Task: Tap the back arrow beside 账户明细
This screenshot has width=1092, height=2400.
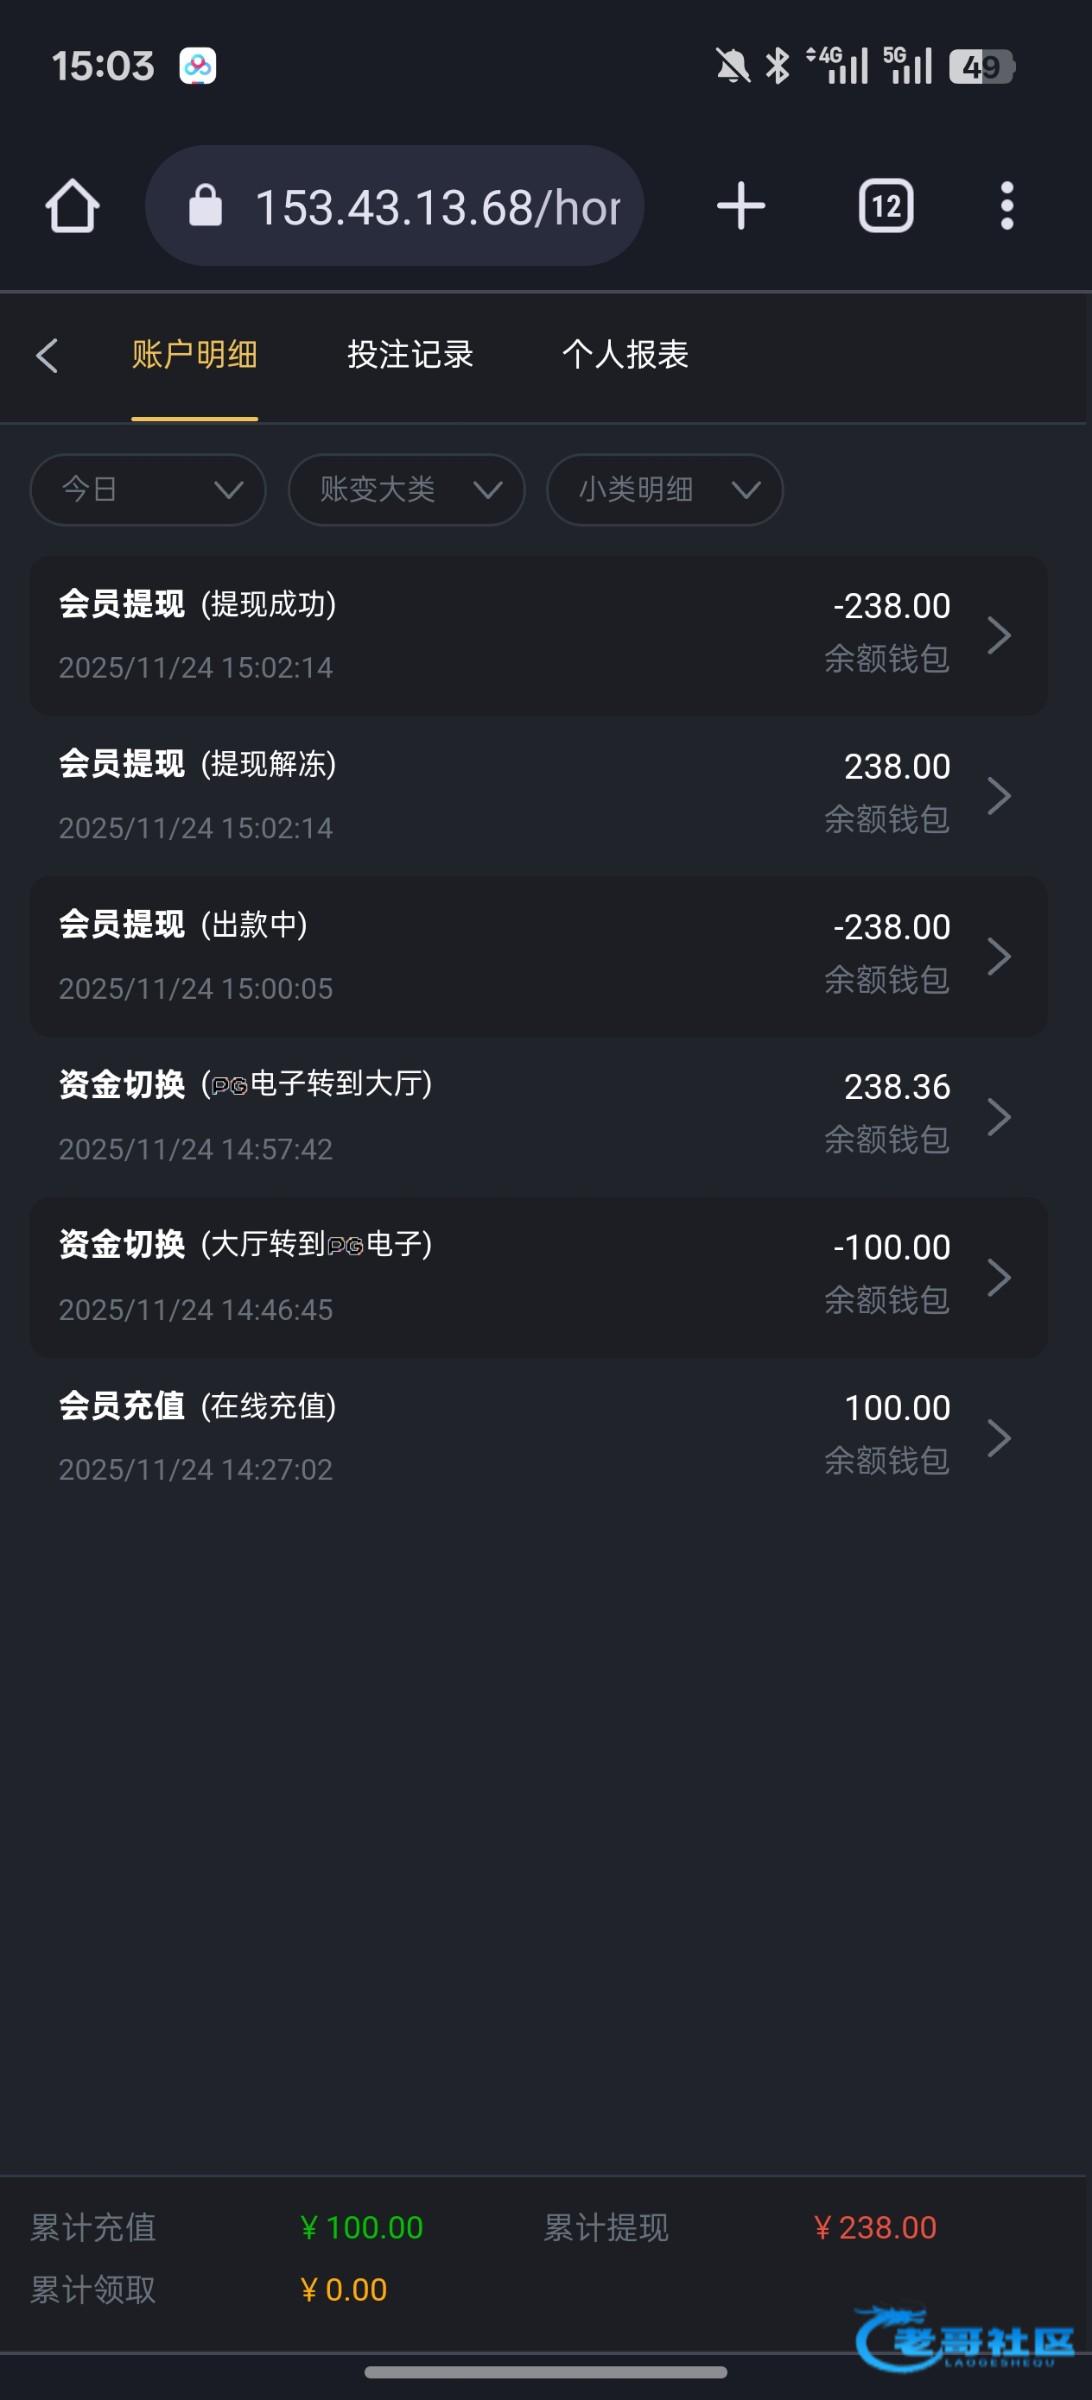Action: pos(47,355)
